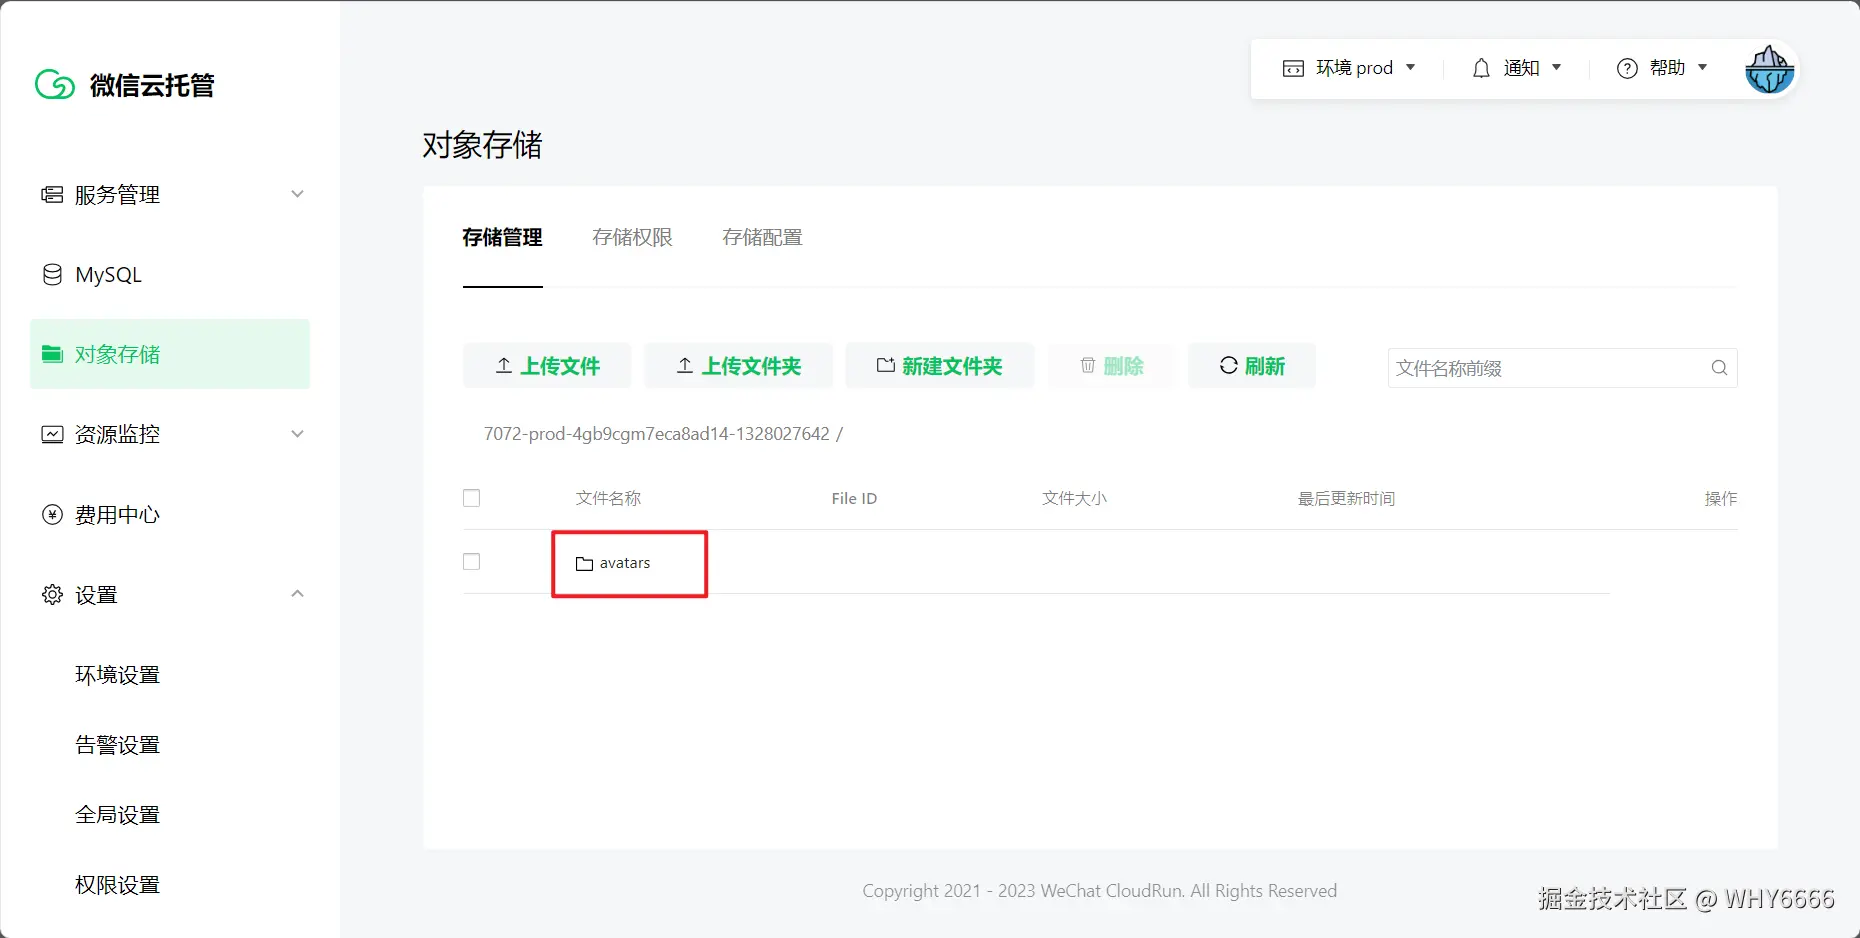The image size is (1860, 938).
Task: Open the avatars folder name link
Action: pos(625,564)
